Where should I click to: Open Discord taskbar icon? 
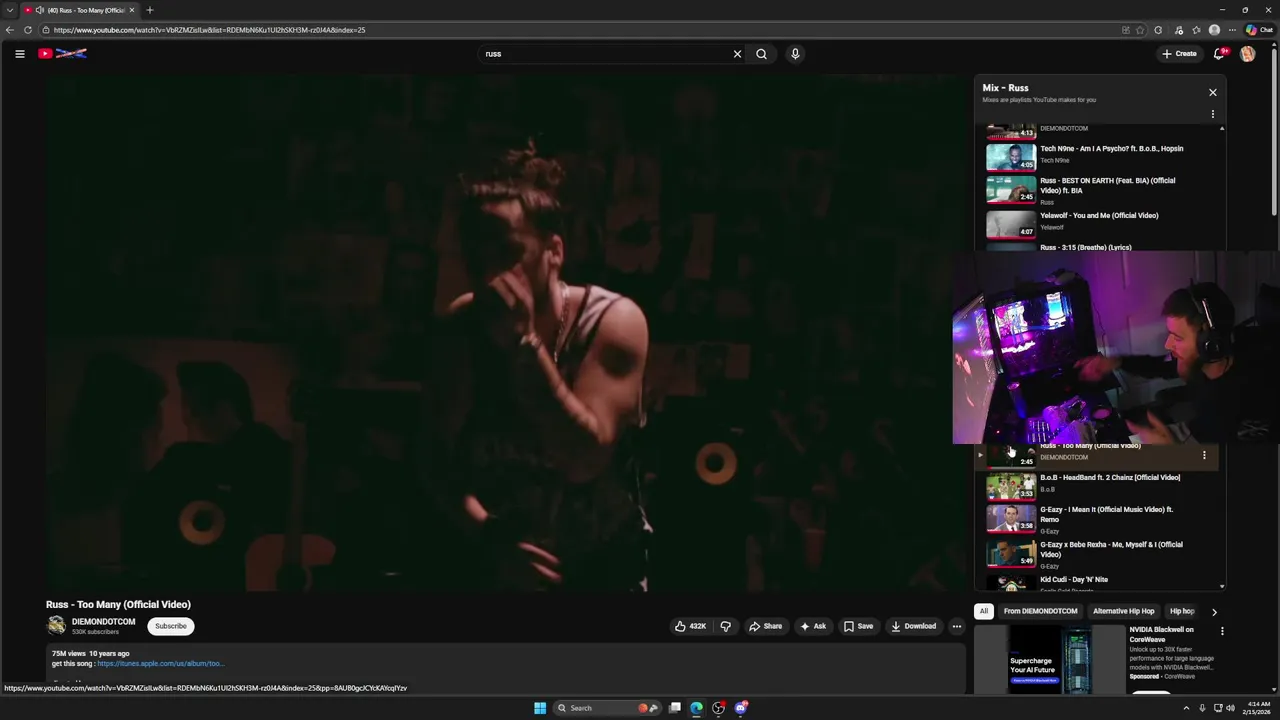point(741,708)
